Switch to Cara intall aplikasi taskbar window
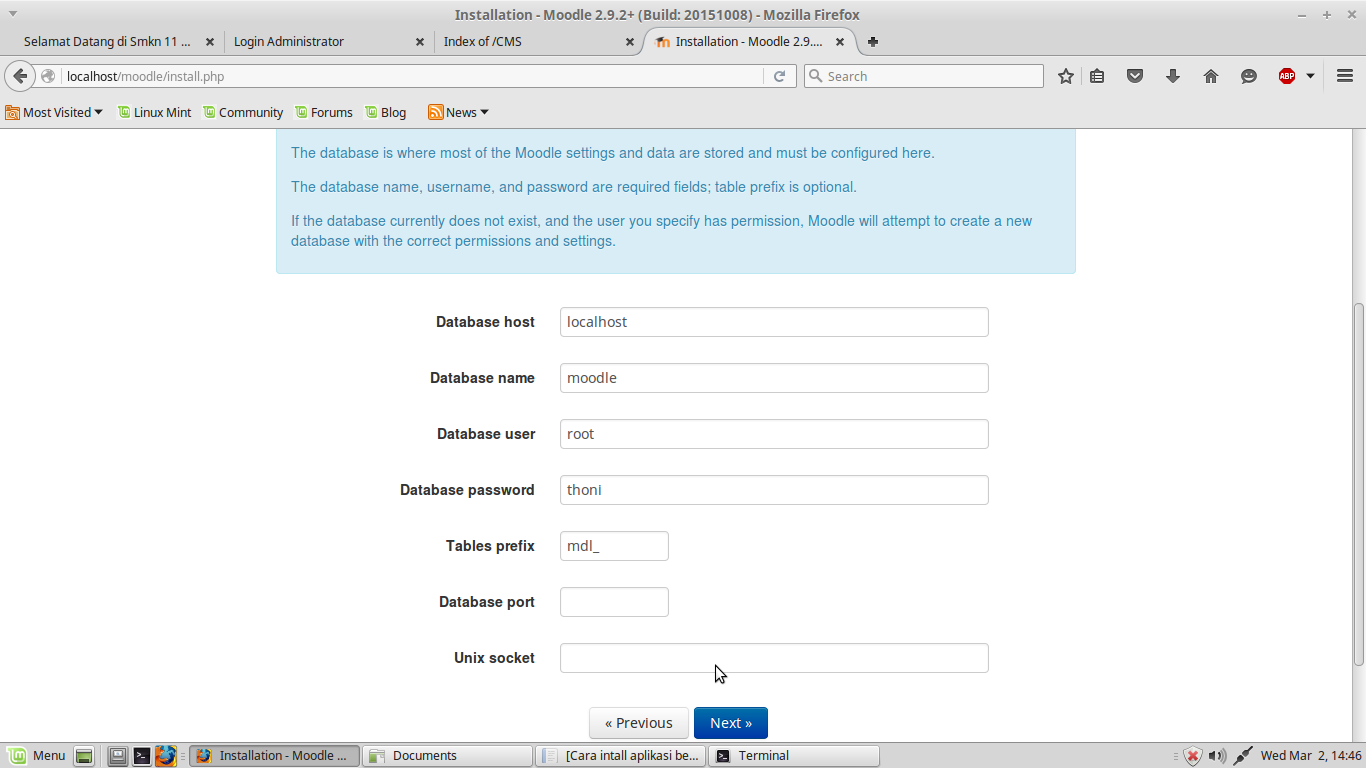 (x=620, y=756)
